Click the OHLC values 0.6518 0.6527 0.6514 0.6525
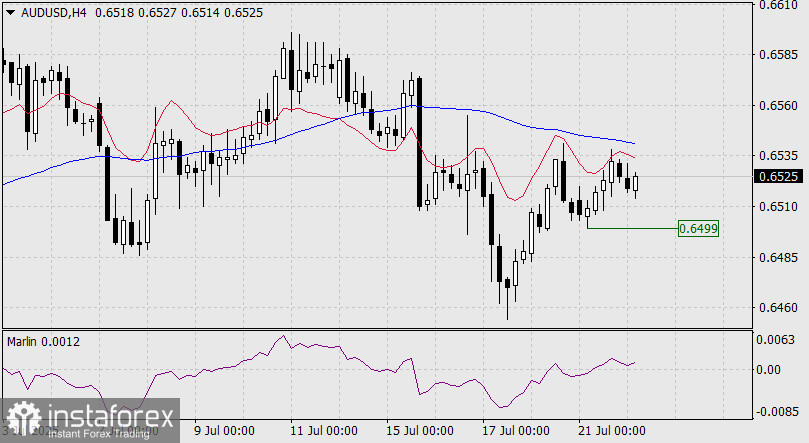The image size is (809, 443). (179, 13)
